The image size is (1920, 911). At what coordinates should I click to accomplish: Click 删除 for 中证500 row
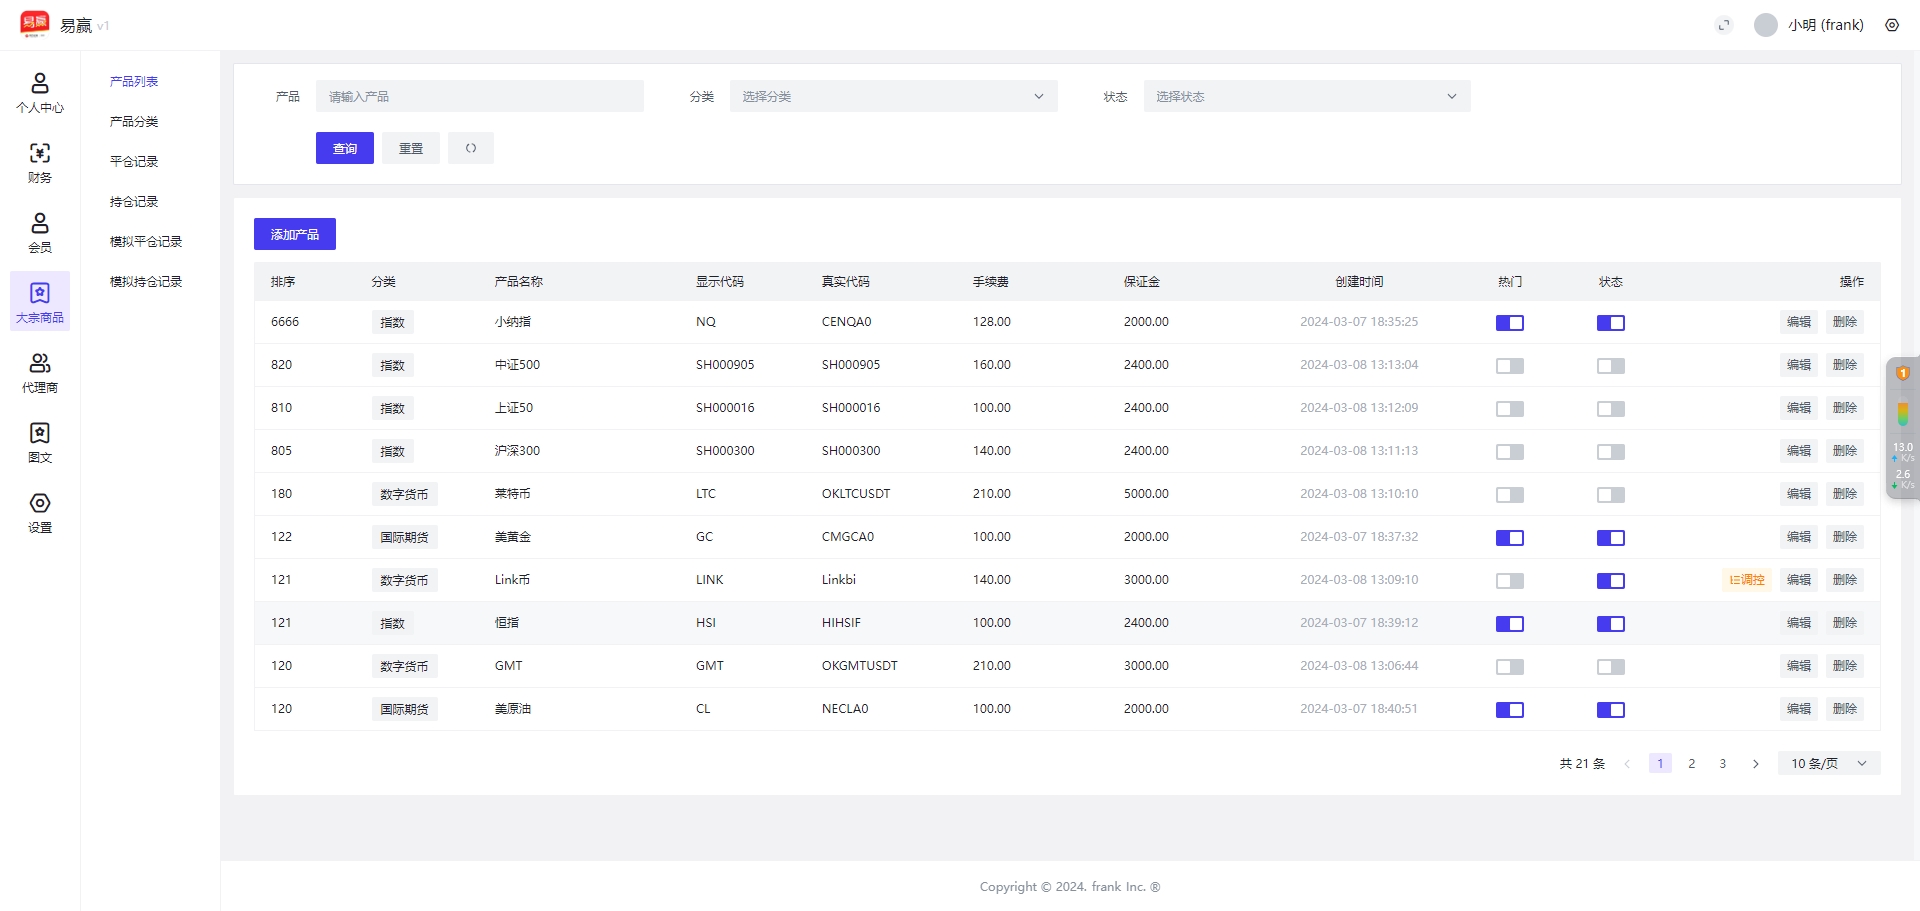[x=1845, y=365]
